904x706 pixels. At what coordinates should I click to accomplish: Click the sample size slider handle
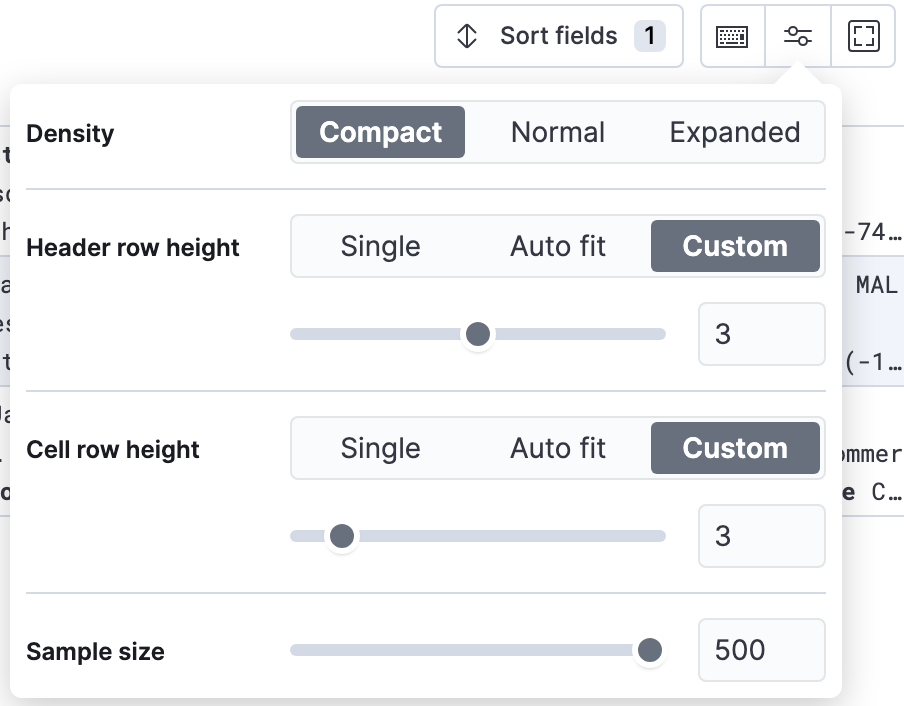pos(651,650)
